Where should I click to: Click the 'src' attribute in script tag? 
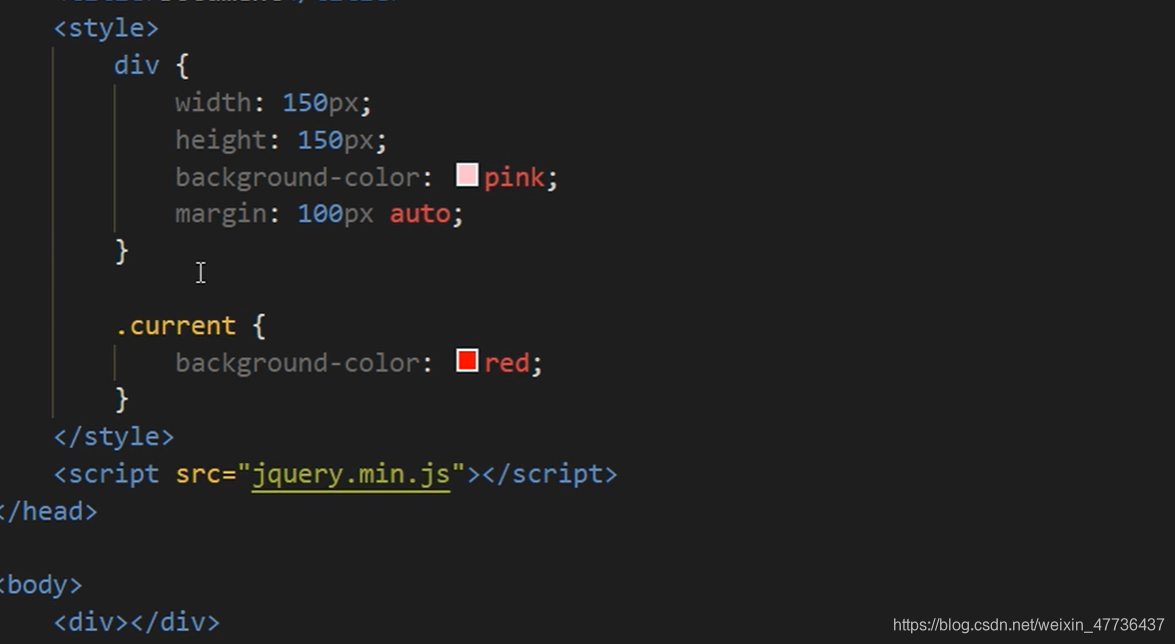tap(198, 475)
